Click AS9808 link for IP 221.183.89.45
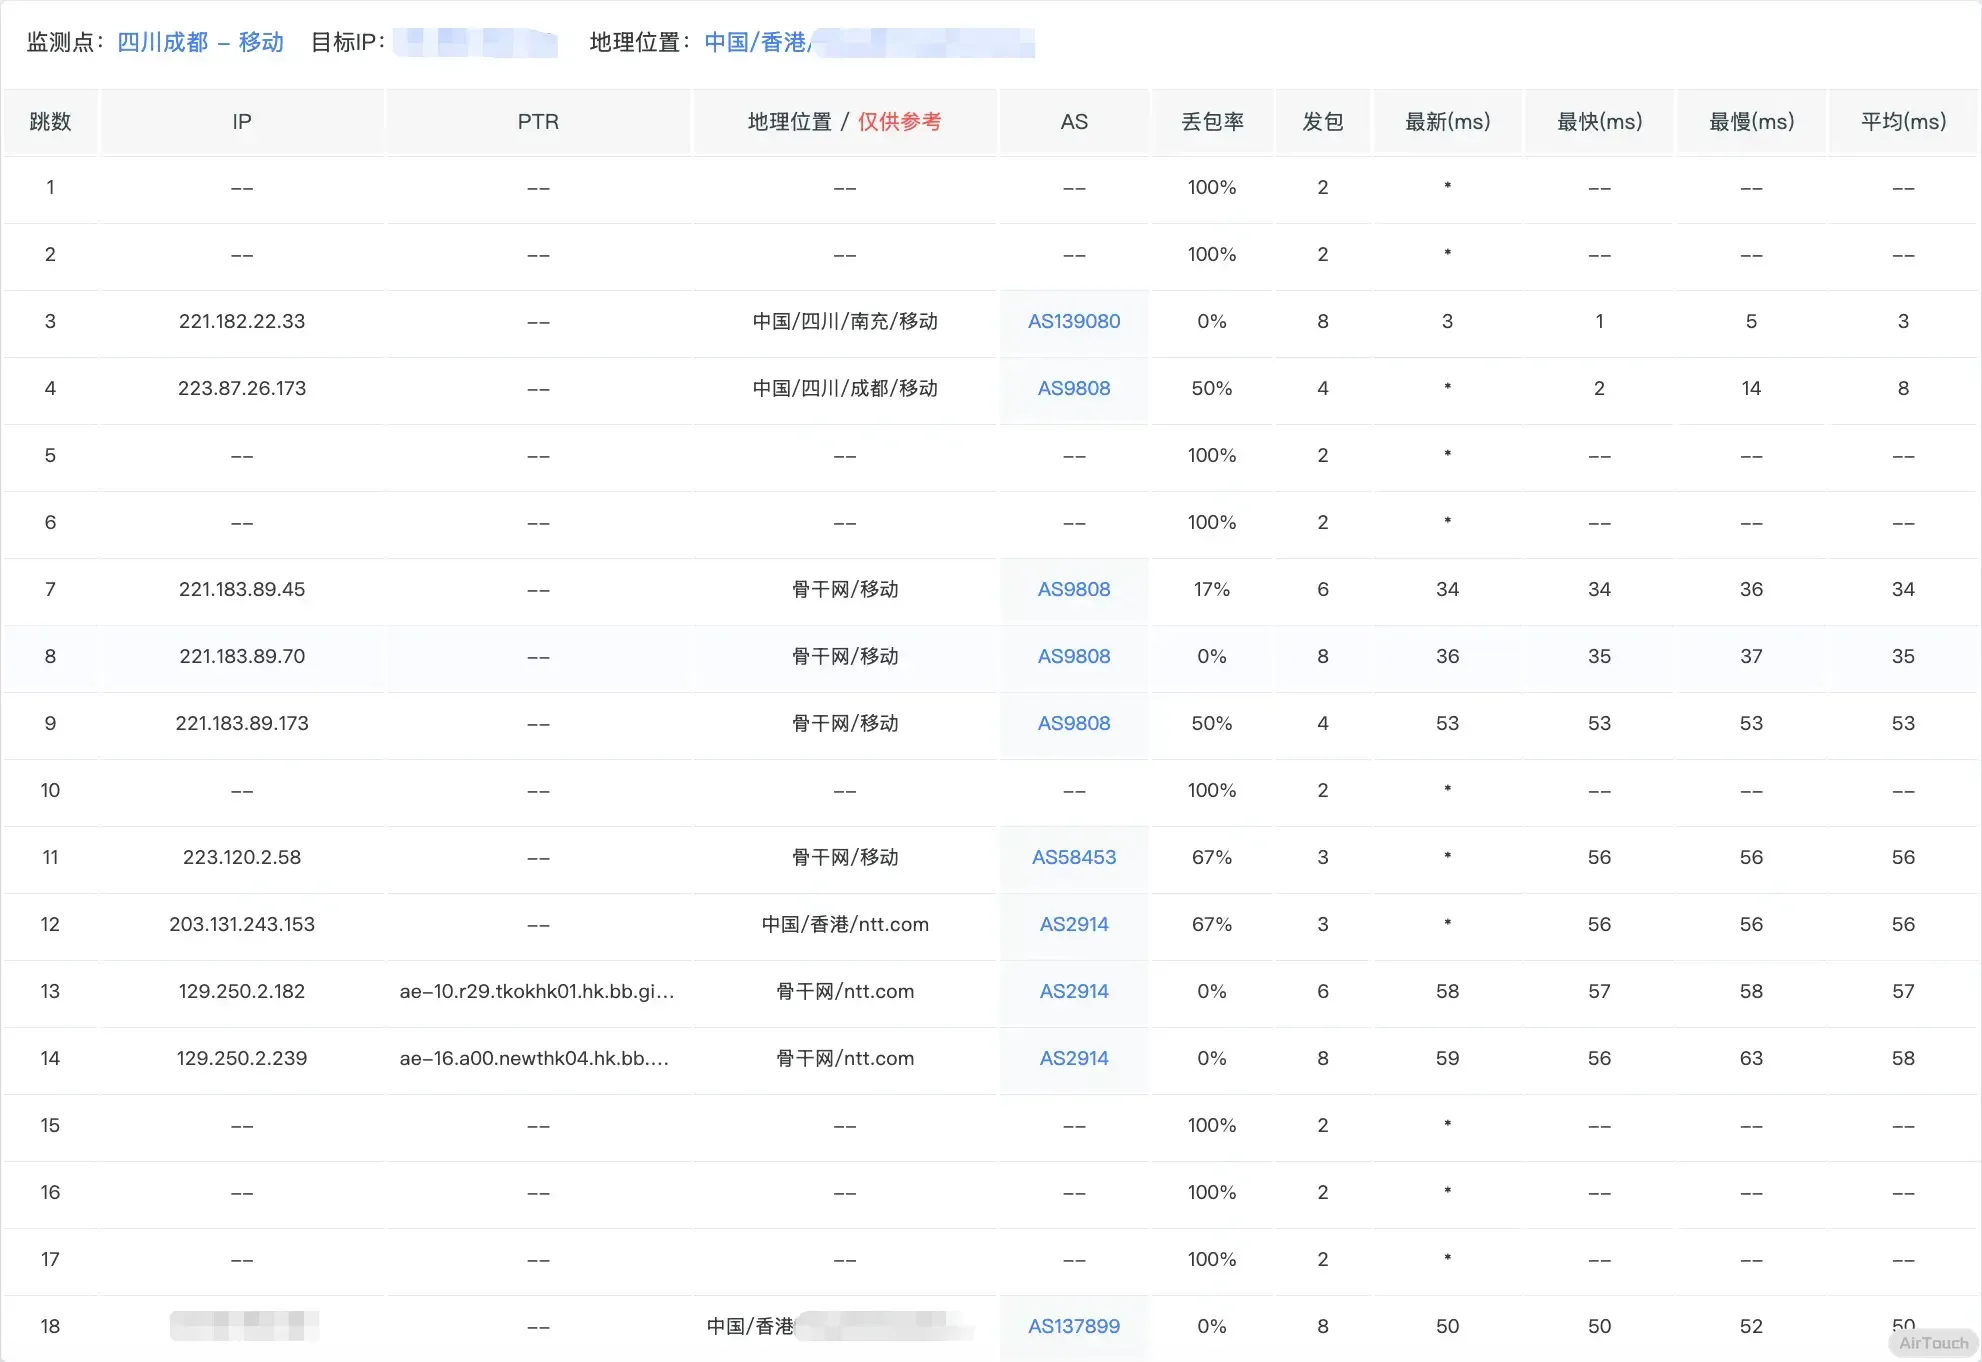1982x1362 pixels. [x=1073, y=589]
